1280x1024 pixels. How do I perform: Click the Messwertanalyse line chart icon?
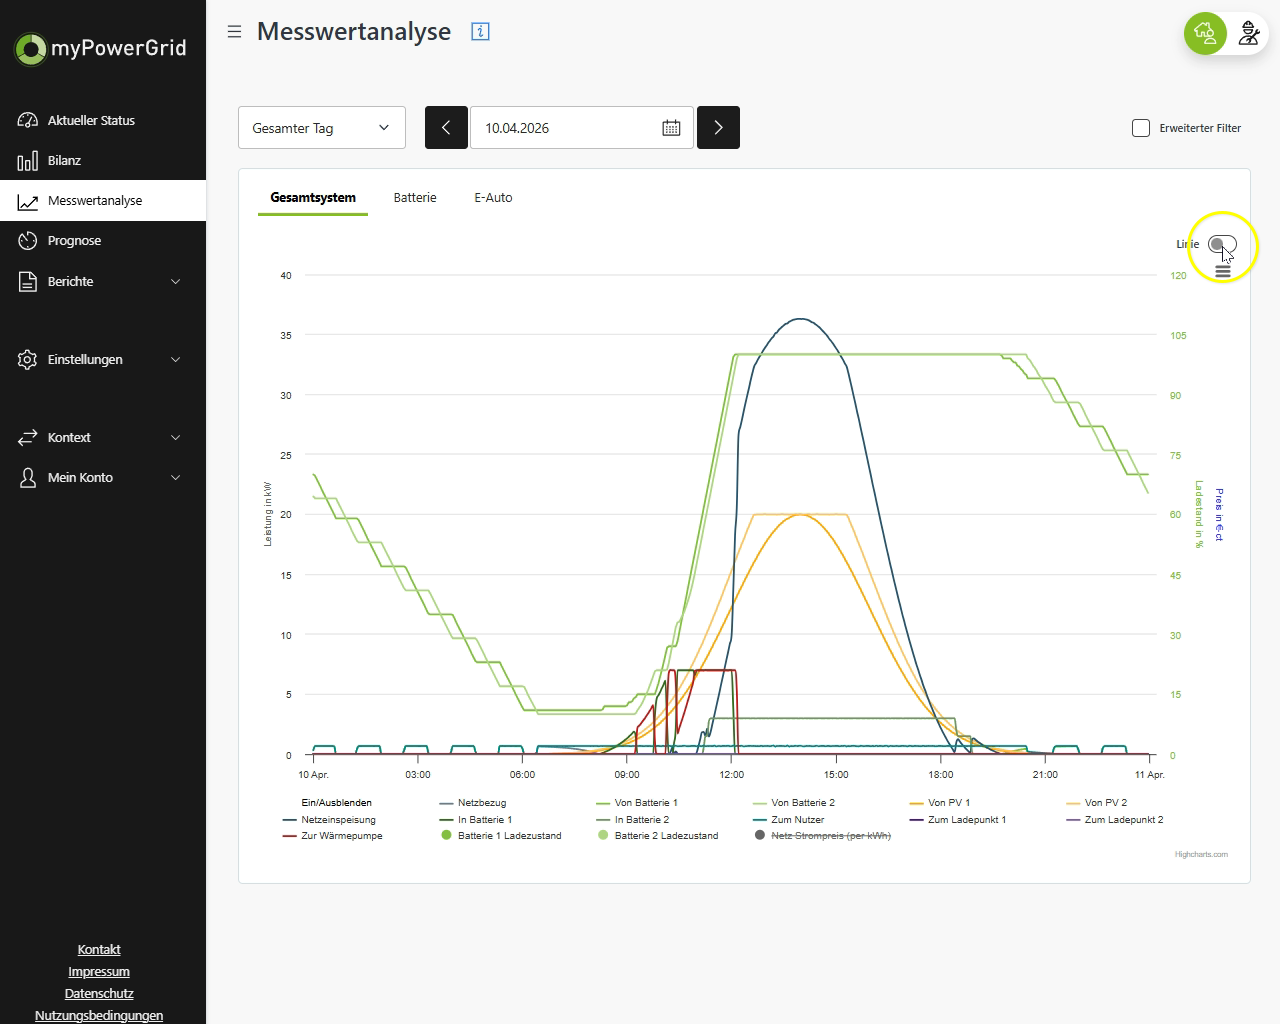click(x=28, y=201)
